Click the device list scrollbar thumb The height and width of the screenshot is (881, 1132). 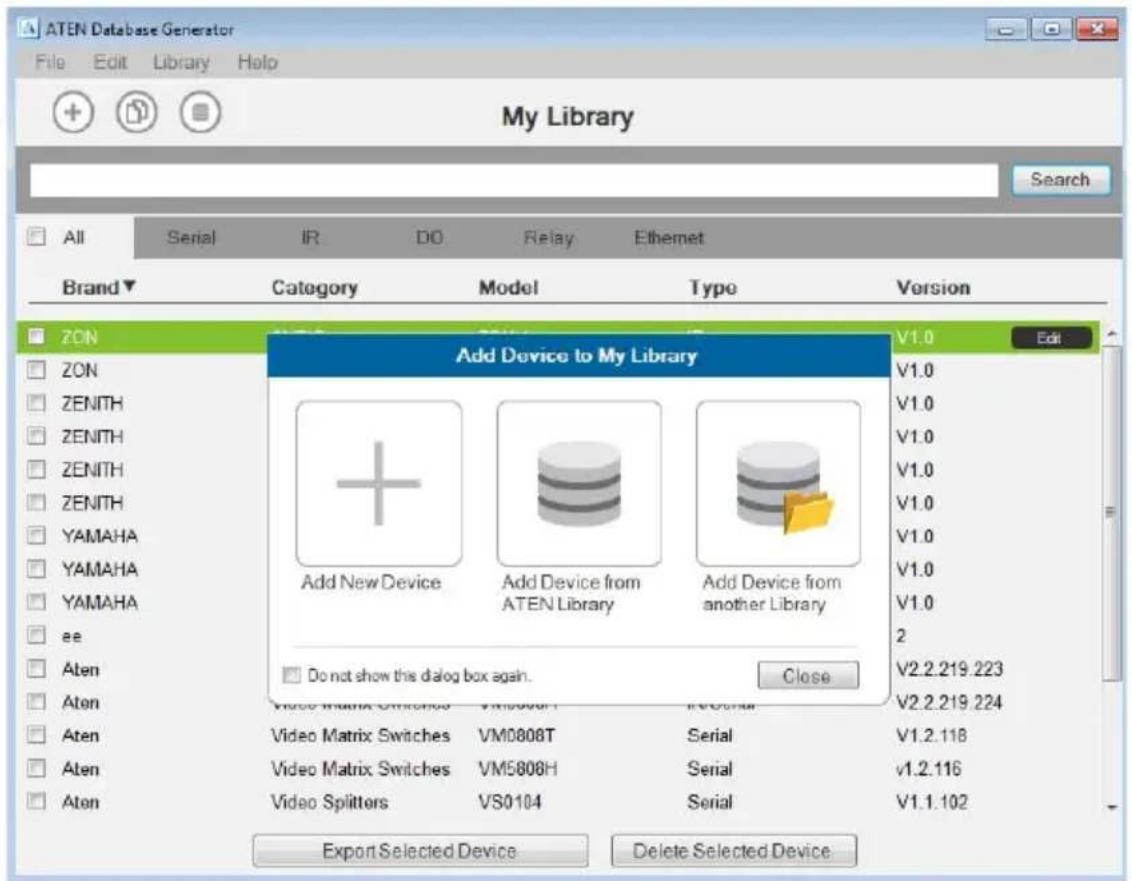1112,511
